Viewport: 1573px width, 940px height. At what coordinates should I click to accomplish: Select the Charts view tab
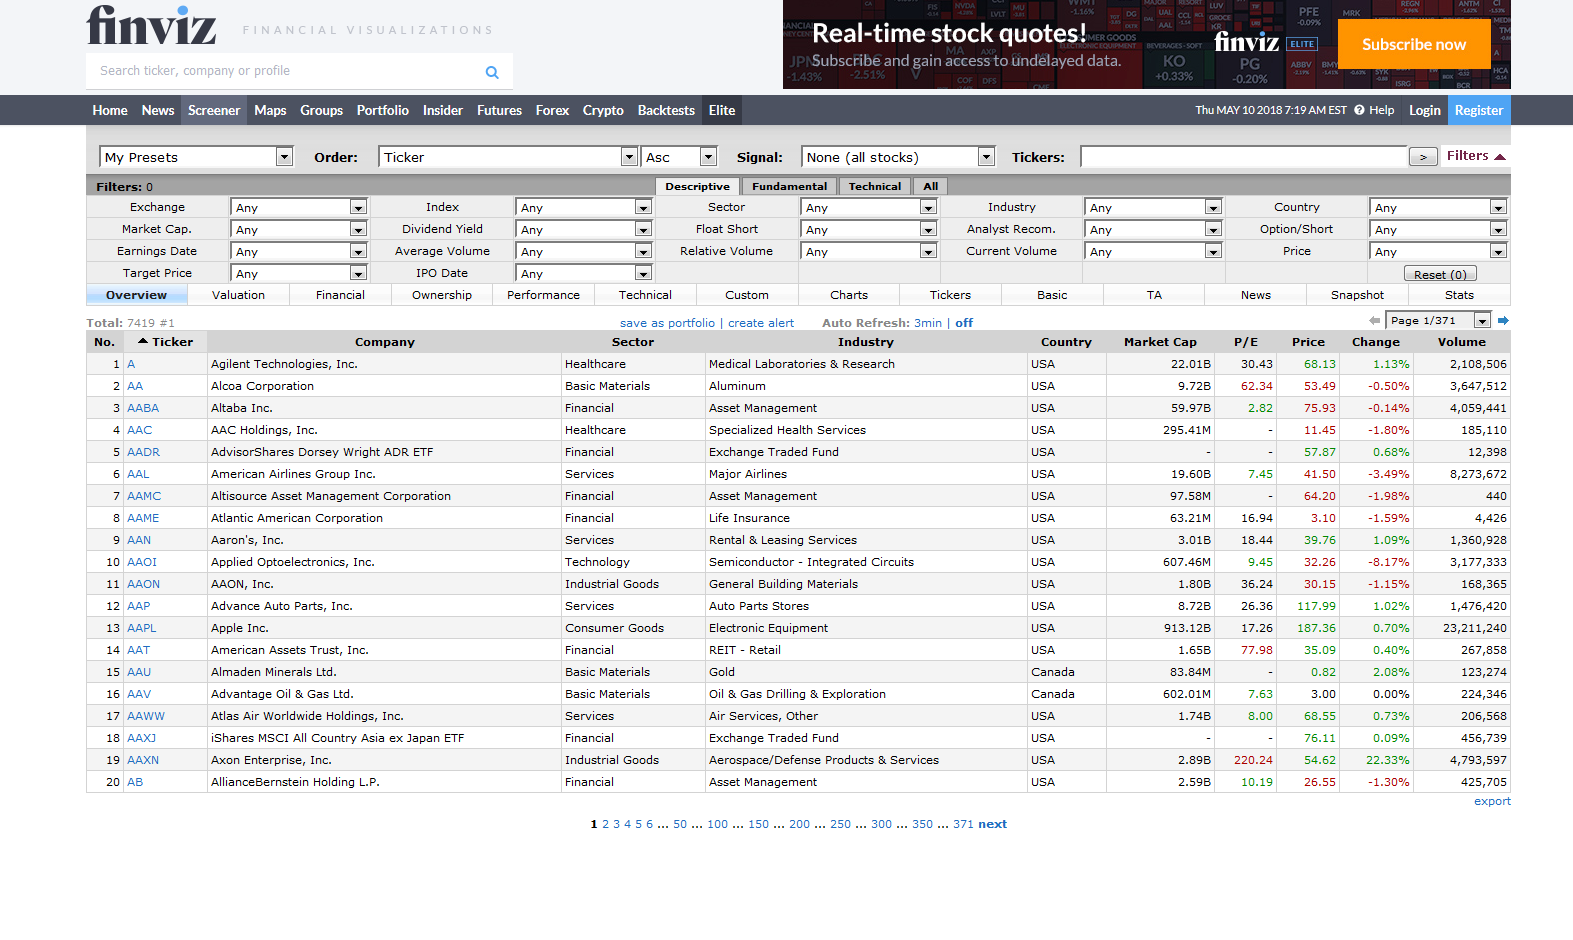pyautogui.click(x=849, y=295)
